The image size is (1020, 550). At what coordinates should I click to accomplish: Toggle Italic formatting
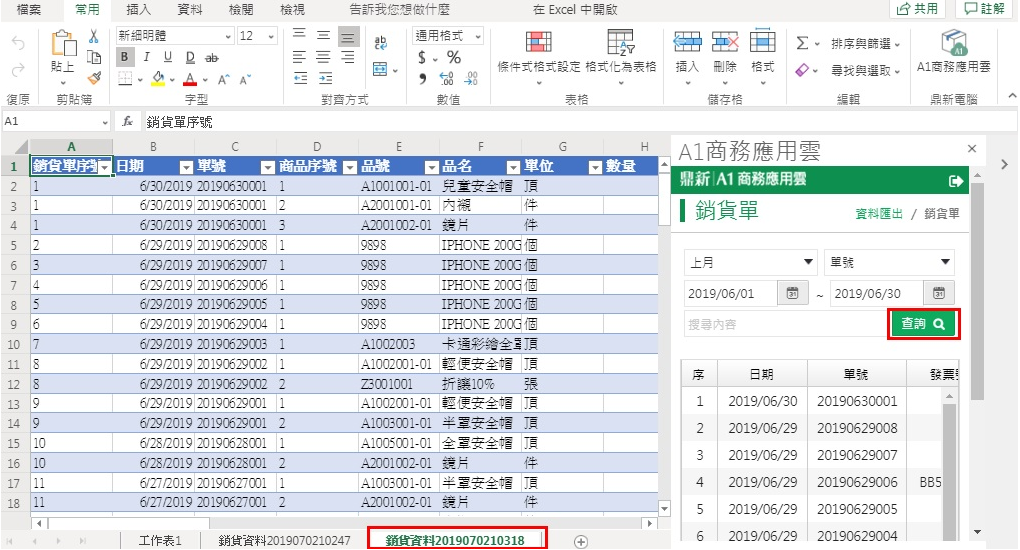pos(146,57)
